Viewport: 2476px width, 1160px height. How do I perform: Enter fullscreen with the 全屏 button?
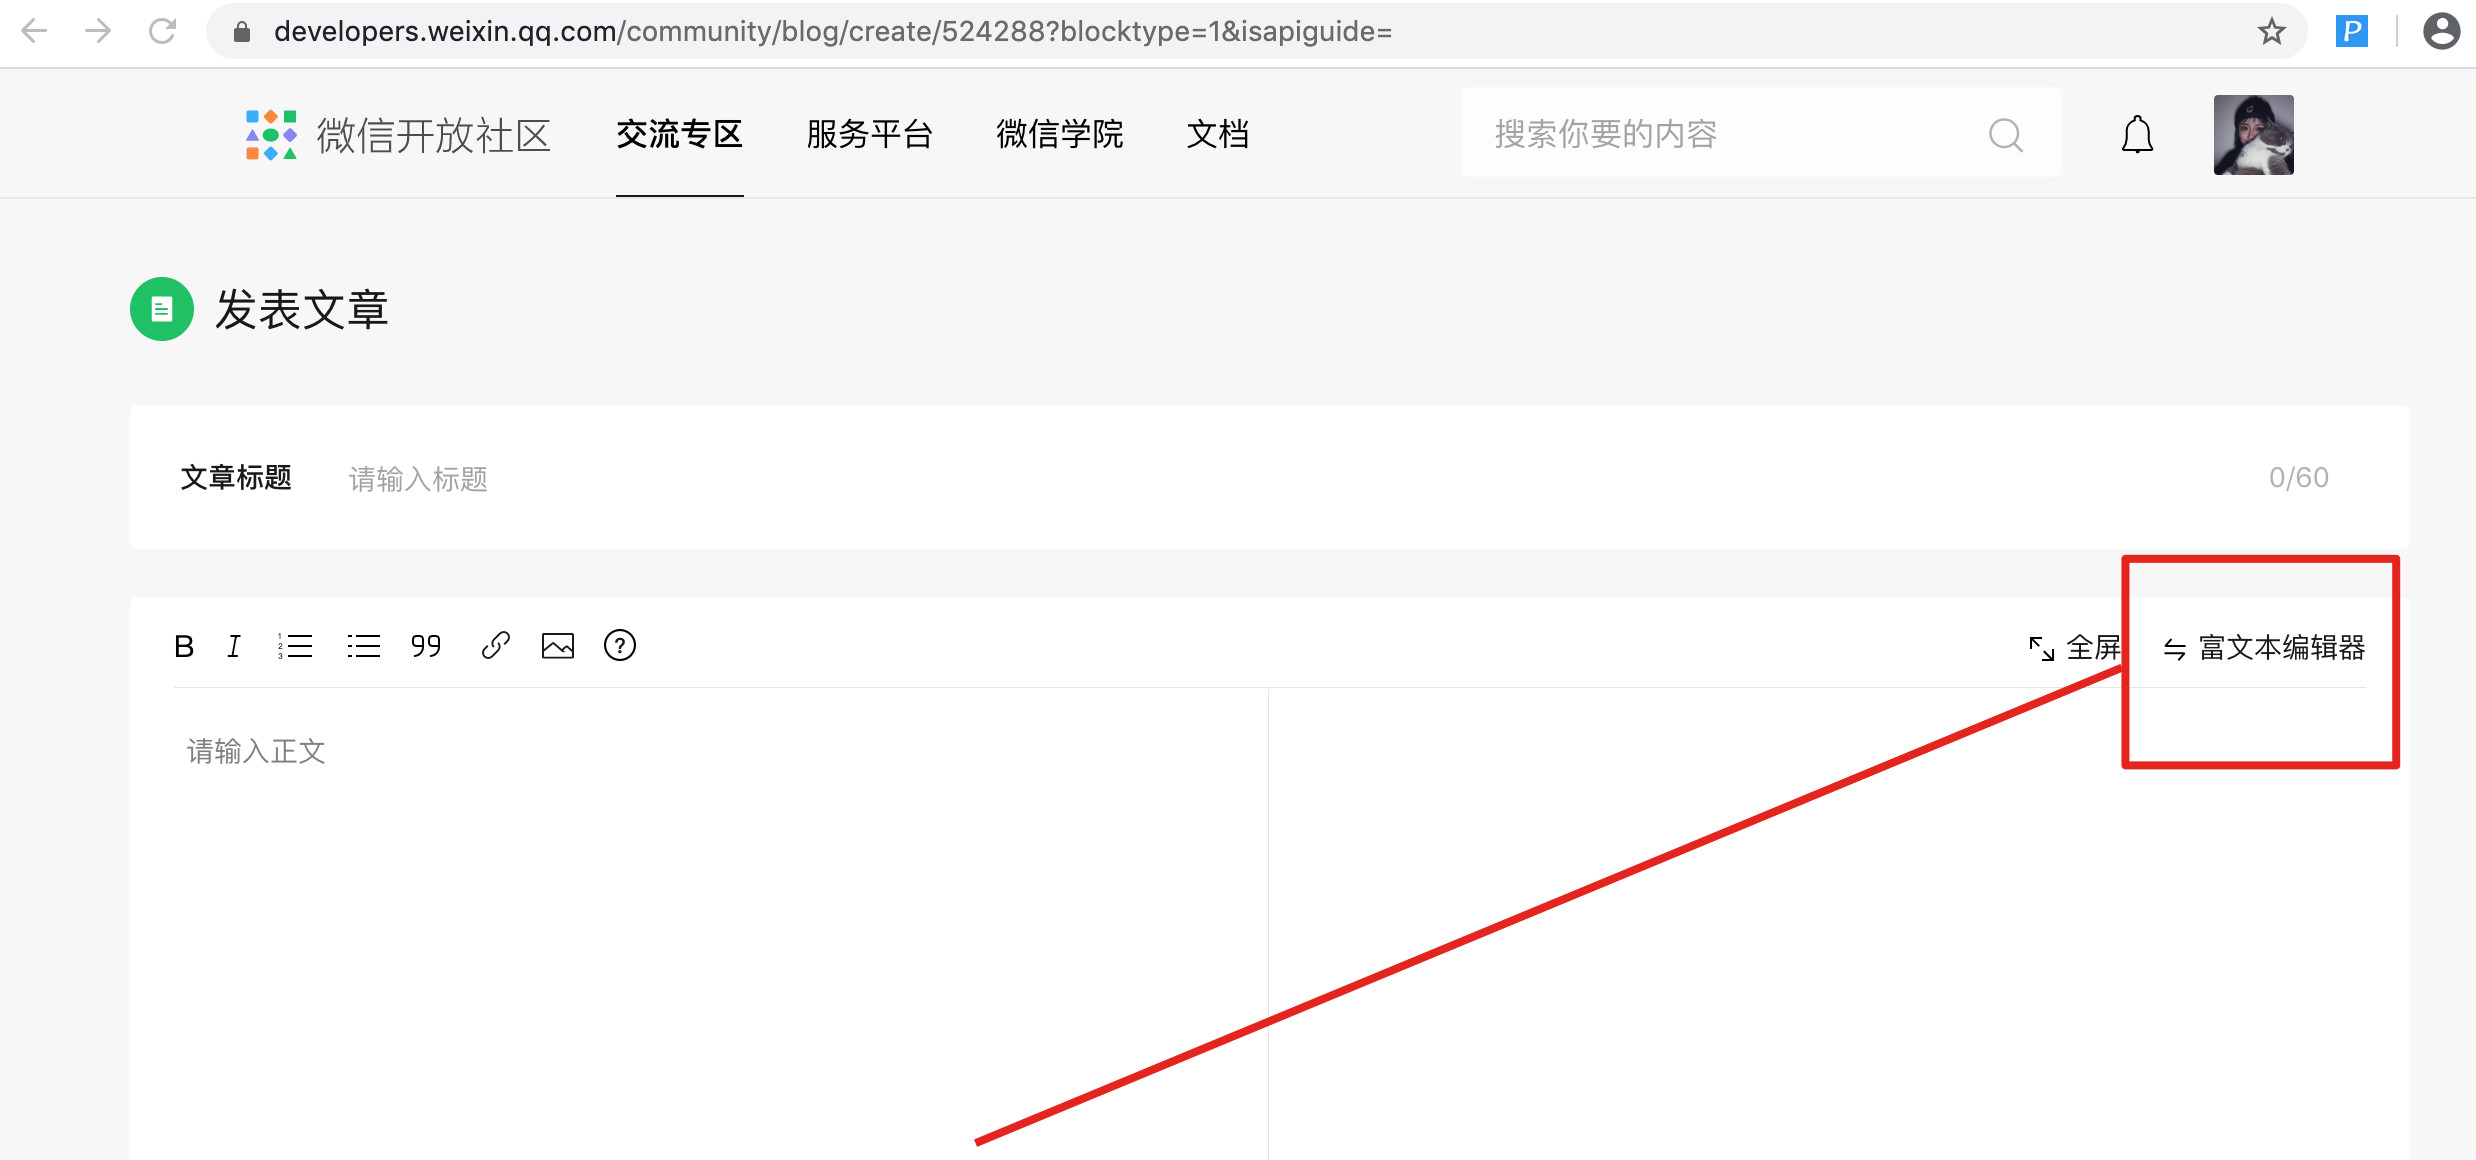coord(2074,648)
